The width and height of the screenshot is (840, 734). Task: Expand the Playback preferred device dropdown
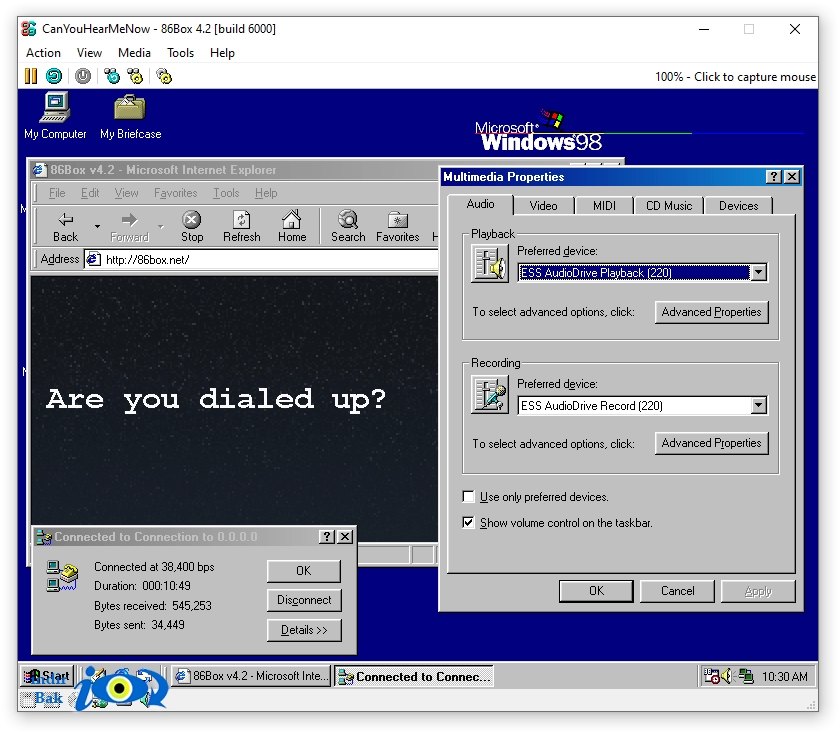pos(759,273)
